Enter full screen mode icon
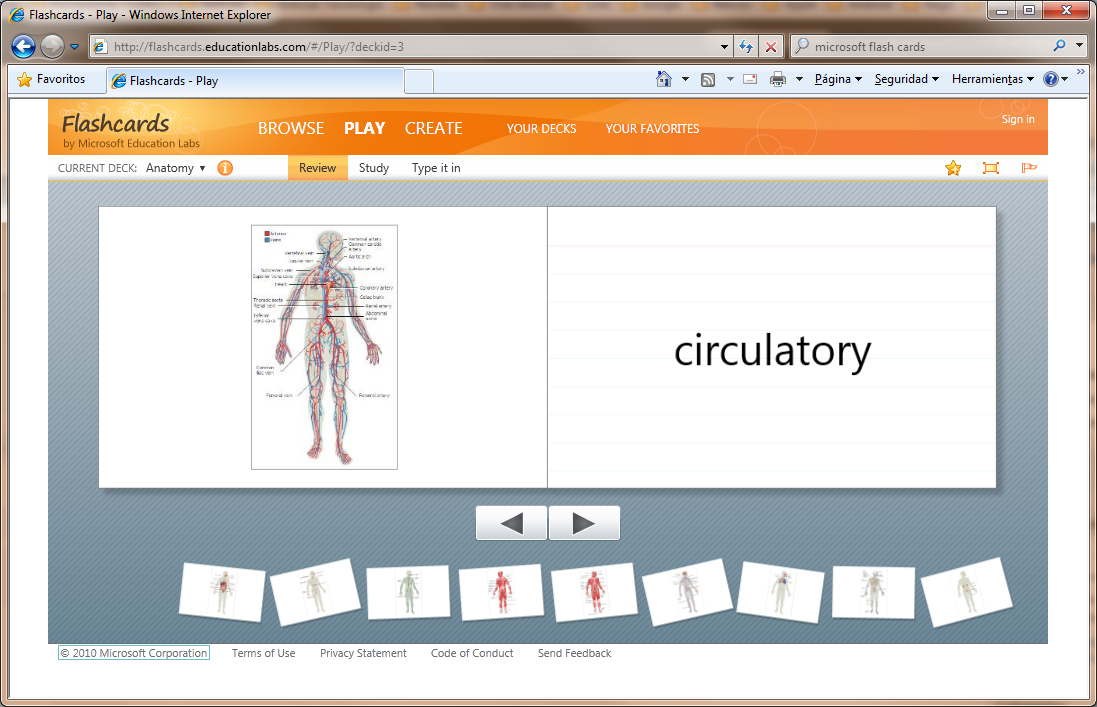 click(x=991, y=168)
